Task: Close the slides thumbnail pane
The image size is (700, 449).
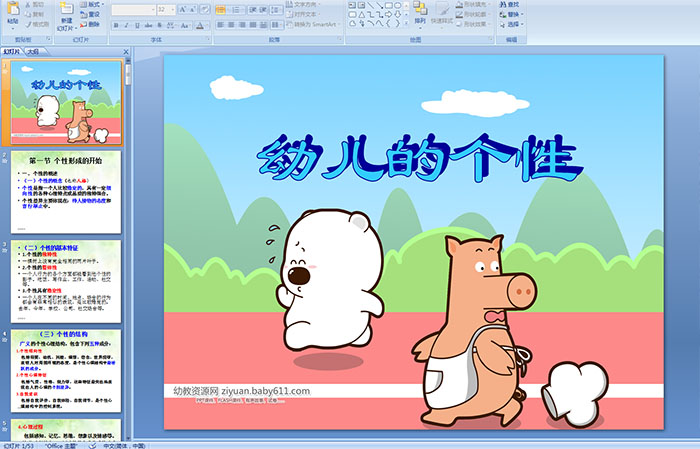Action: 126,52
